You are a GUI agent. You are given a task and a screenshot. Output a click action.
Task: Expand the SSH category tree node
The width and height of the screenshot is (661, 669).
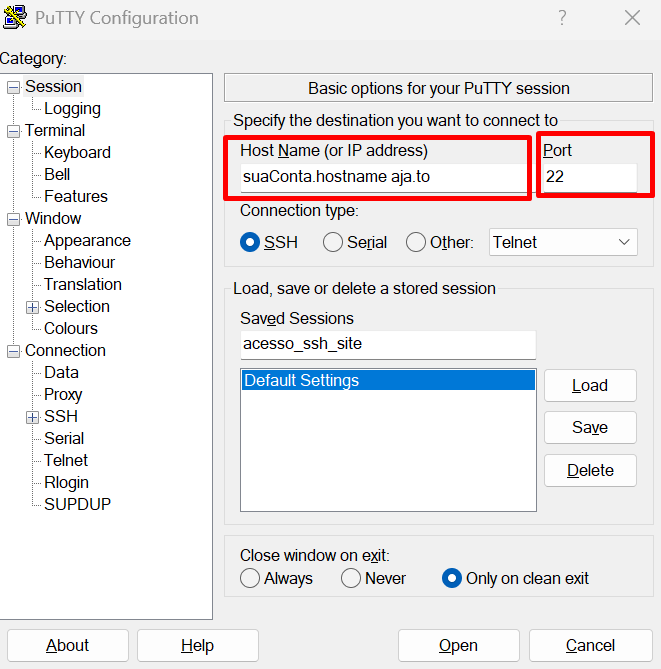pos(33,417)
